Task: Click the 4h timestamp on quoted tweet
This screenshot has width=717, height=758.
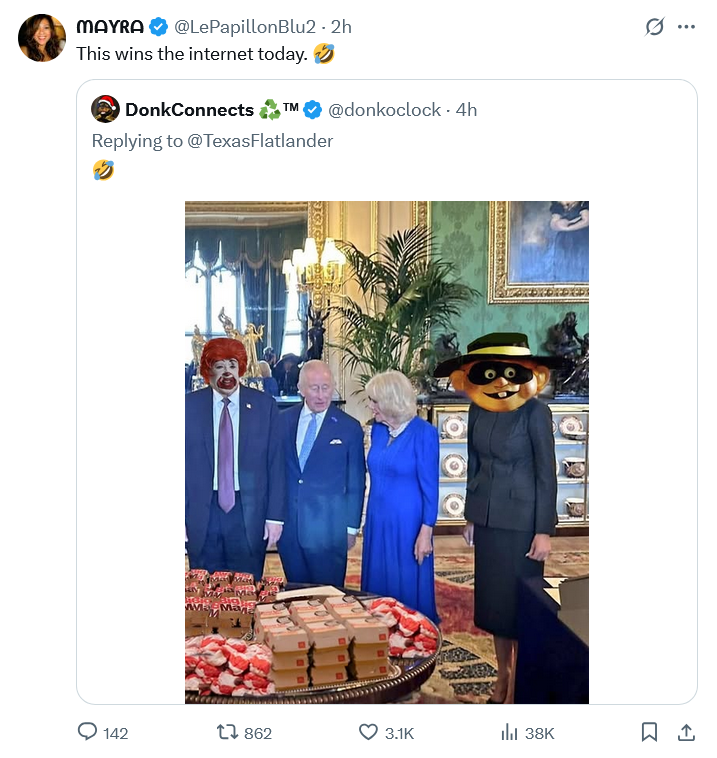Action: [466, 110]
